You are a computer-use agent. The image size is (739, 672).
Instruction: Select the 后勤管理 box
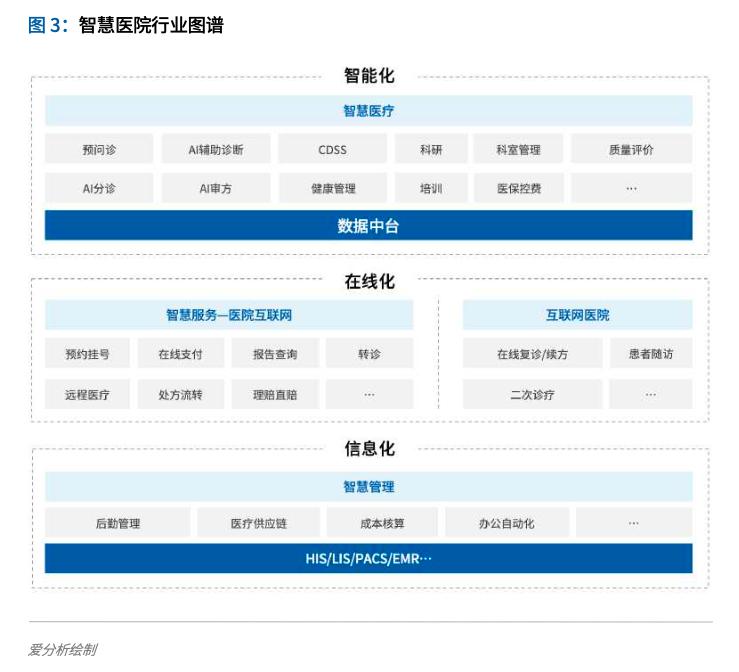118,523
